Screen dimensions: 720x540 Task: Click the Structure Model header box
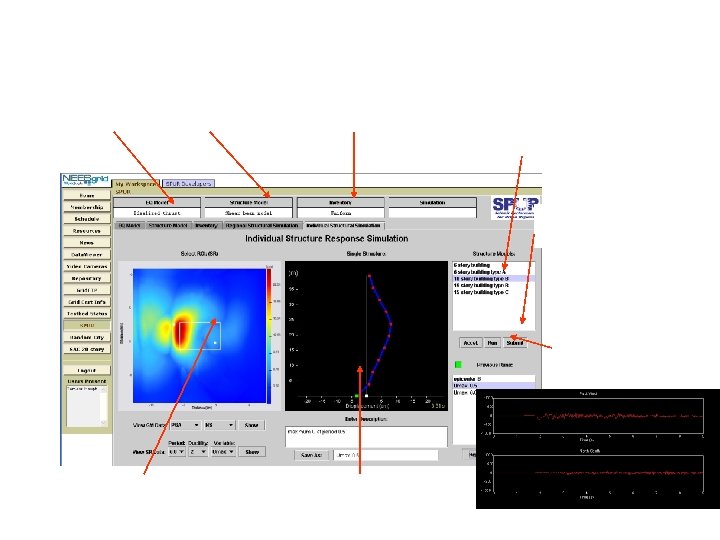click(248, 202)
